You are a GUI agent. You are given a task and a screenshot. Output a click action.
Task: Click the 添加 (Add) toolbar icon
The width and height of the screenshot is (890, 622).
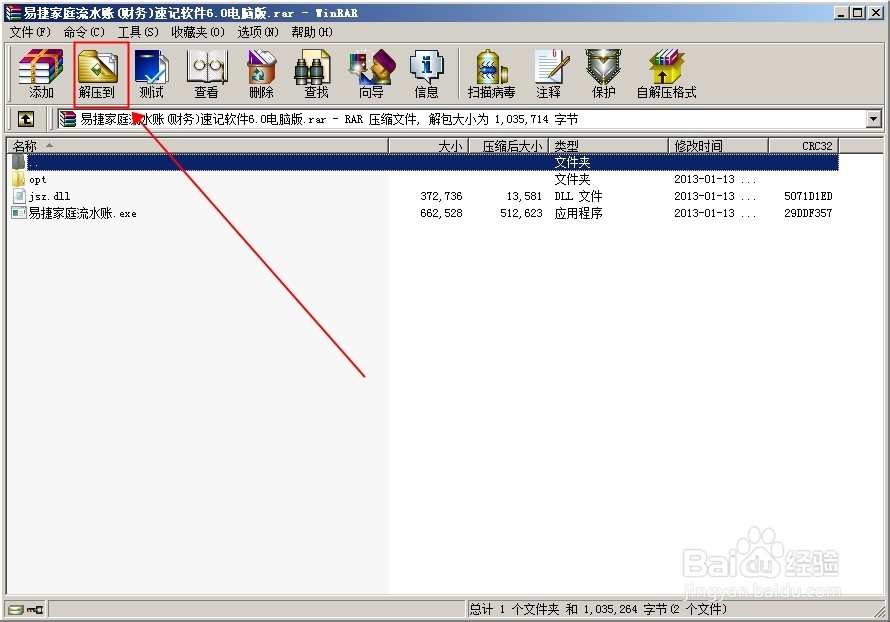coord(41,74)
